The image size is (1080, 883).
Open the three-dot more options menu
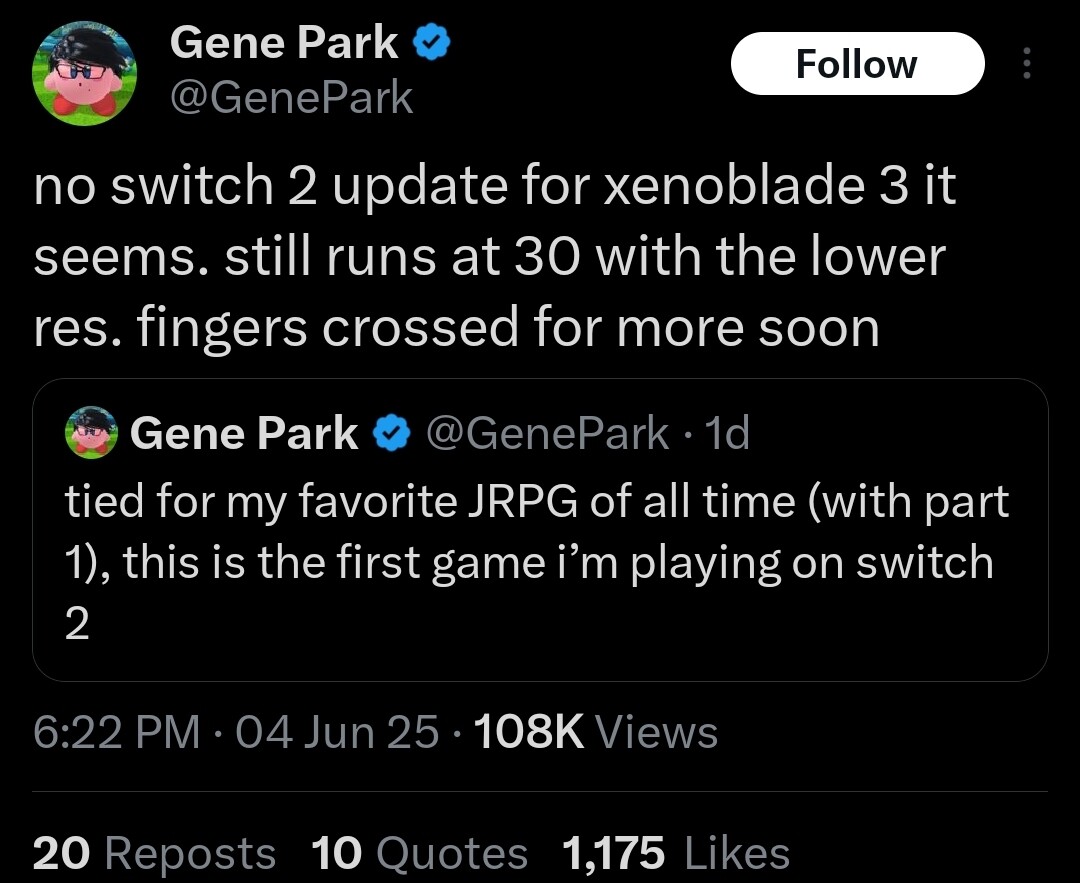1024,64
